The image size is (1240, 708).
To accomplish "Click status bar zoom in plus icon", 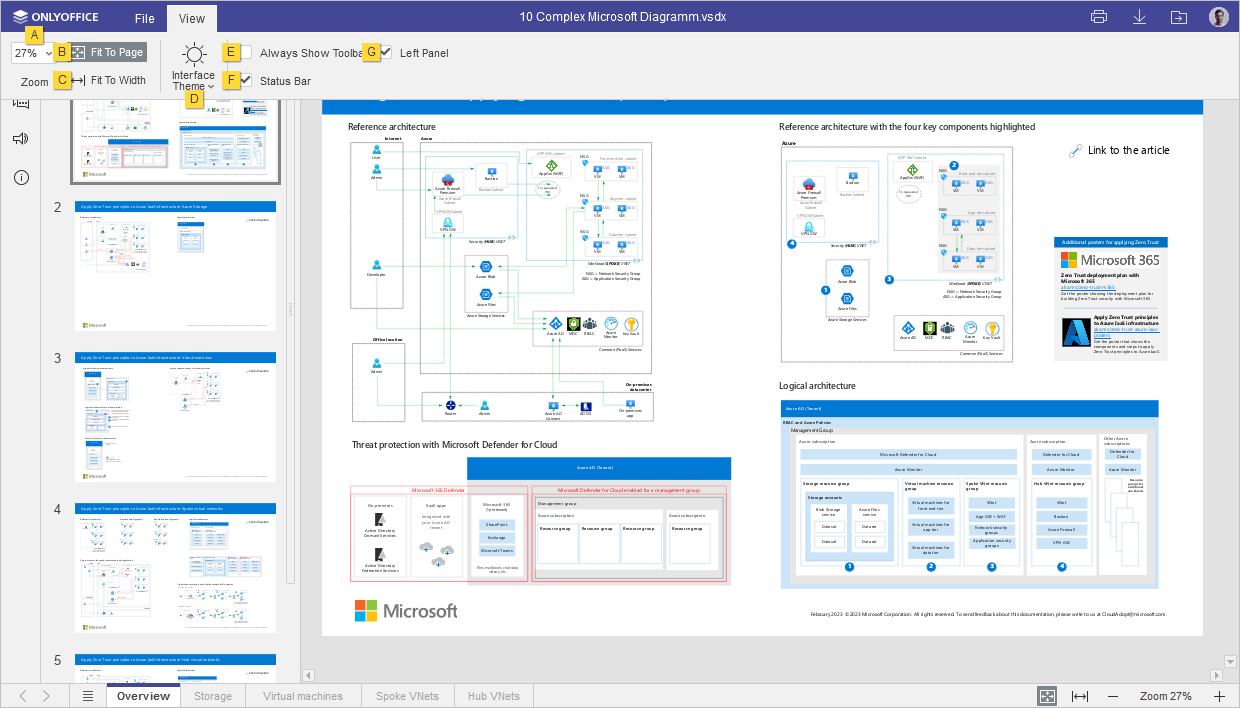I will (x=1219, y=696).
